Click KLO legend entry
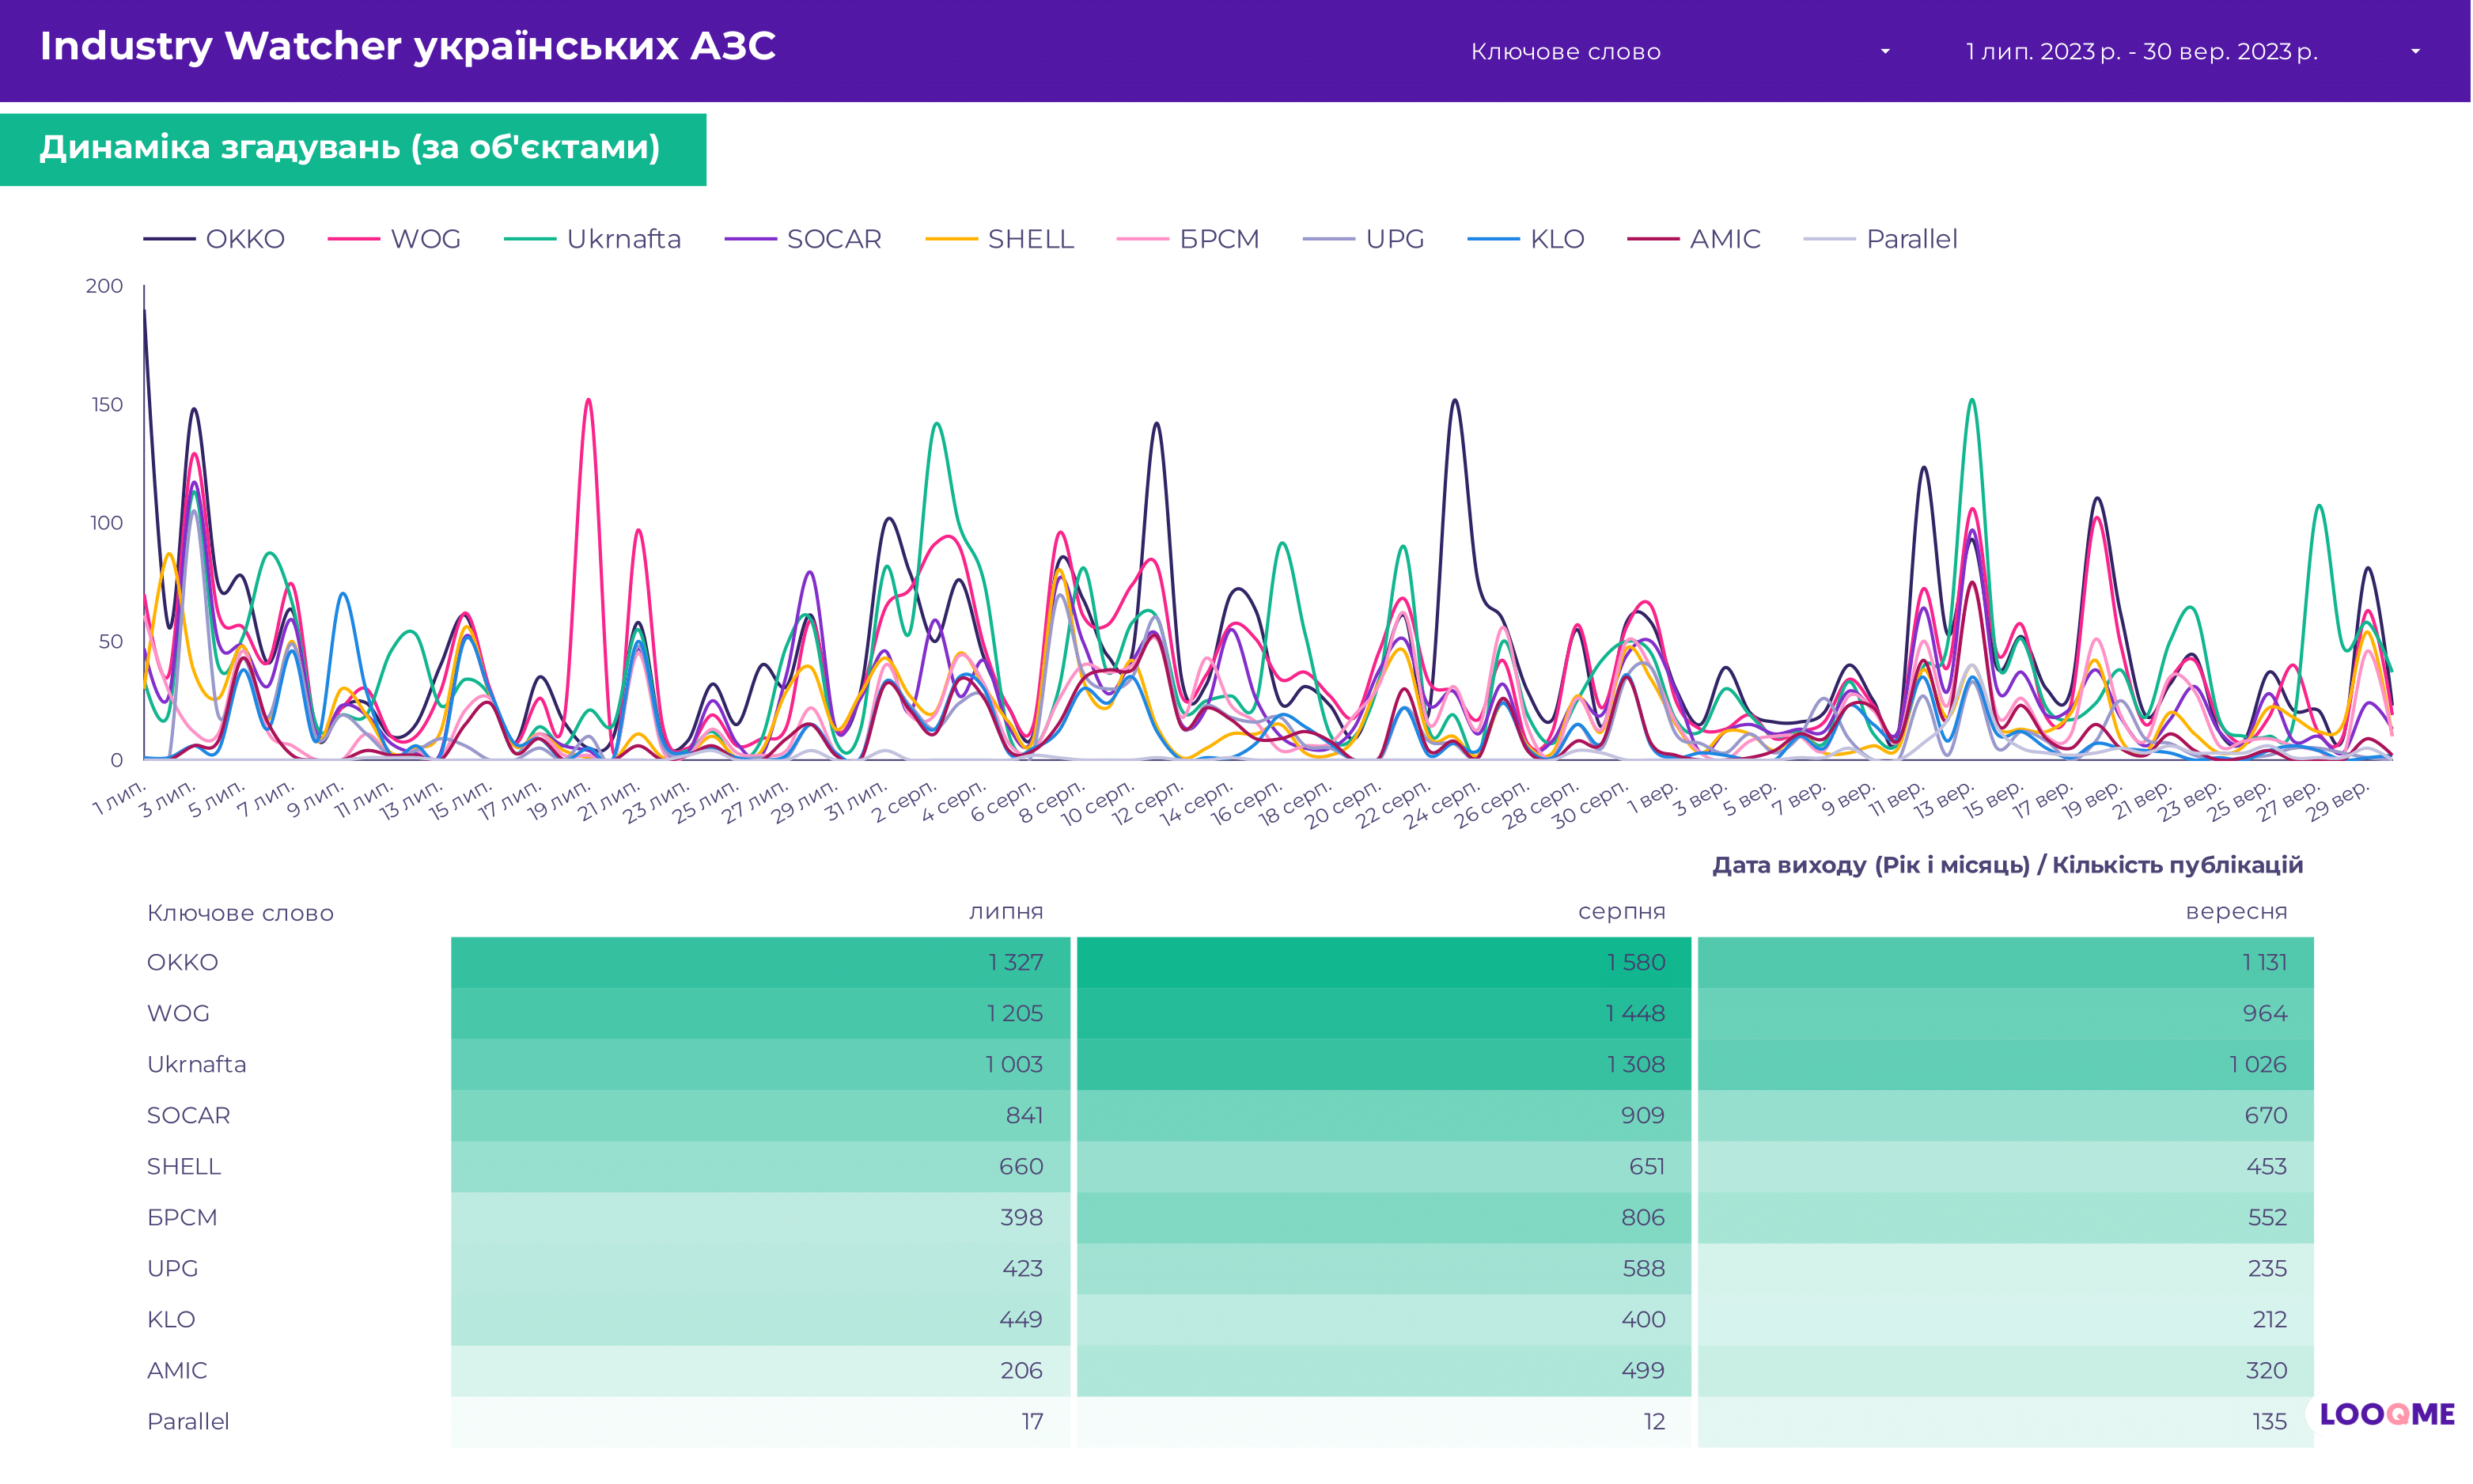The height and width of the screenshot is (1484, 2473). (1556, 239)
